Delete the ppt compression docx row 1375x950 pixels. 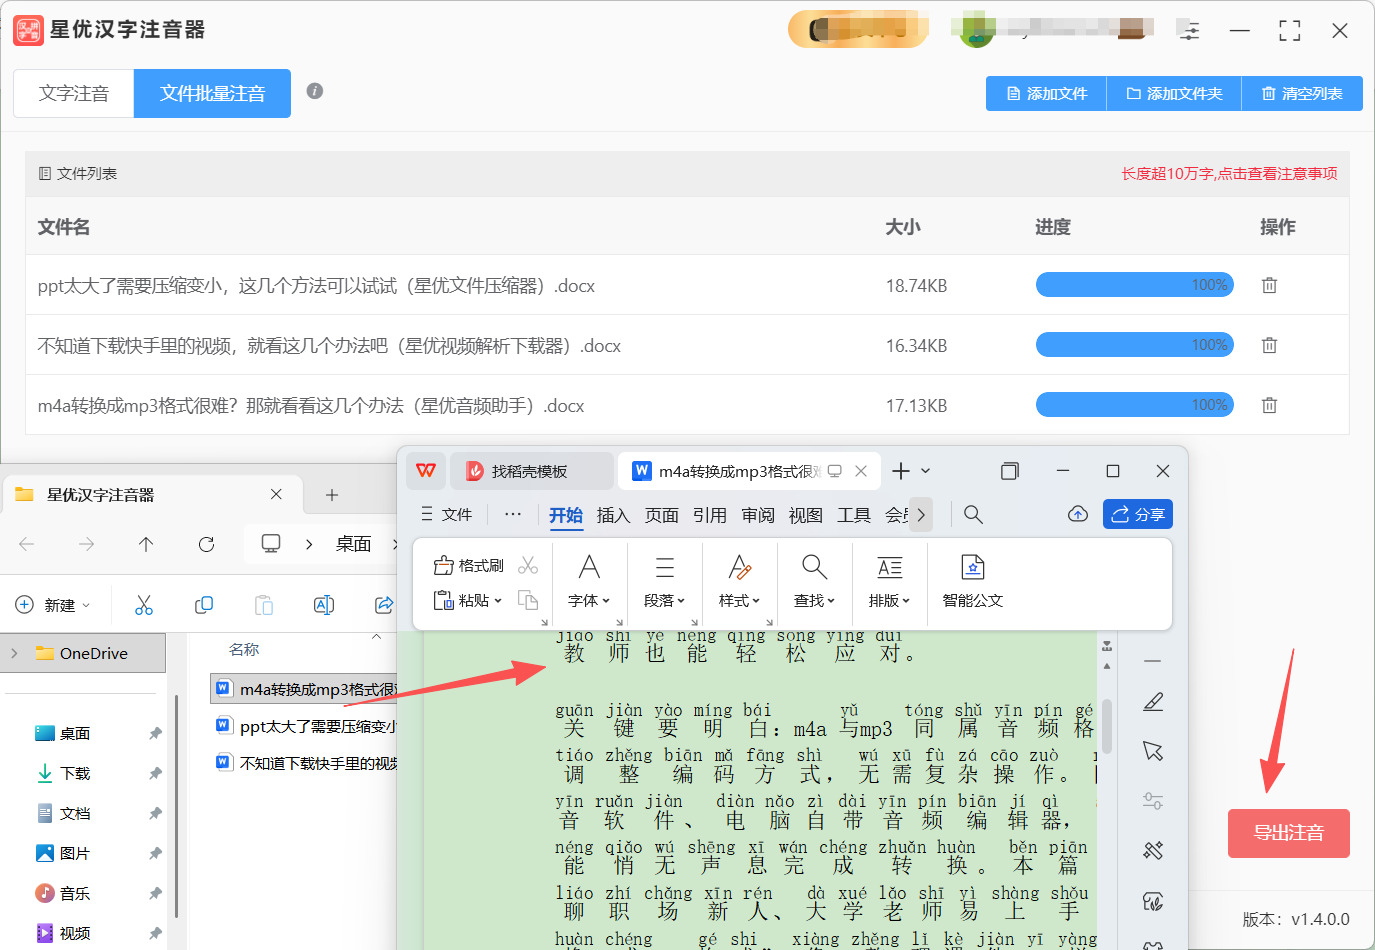point(1269,285)
